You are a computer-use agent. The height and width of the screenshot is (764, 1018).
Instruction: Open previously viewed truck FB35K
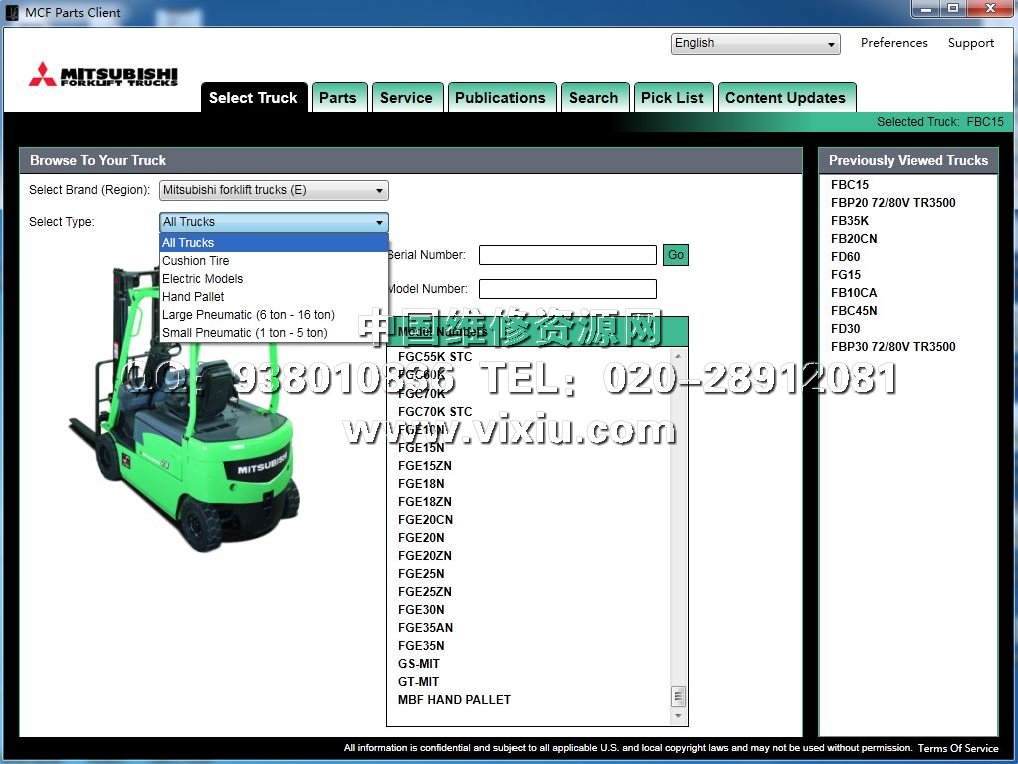850,221
